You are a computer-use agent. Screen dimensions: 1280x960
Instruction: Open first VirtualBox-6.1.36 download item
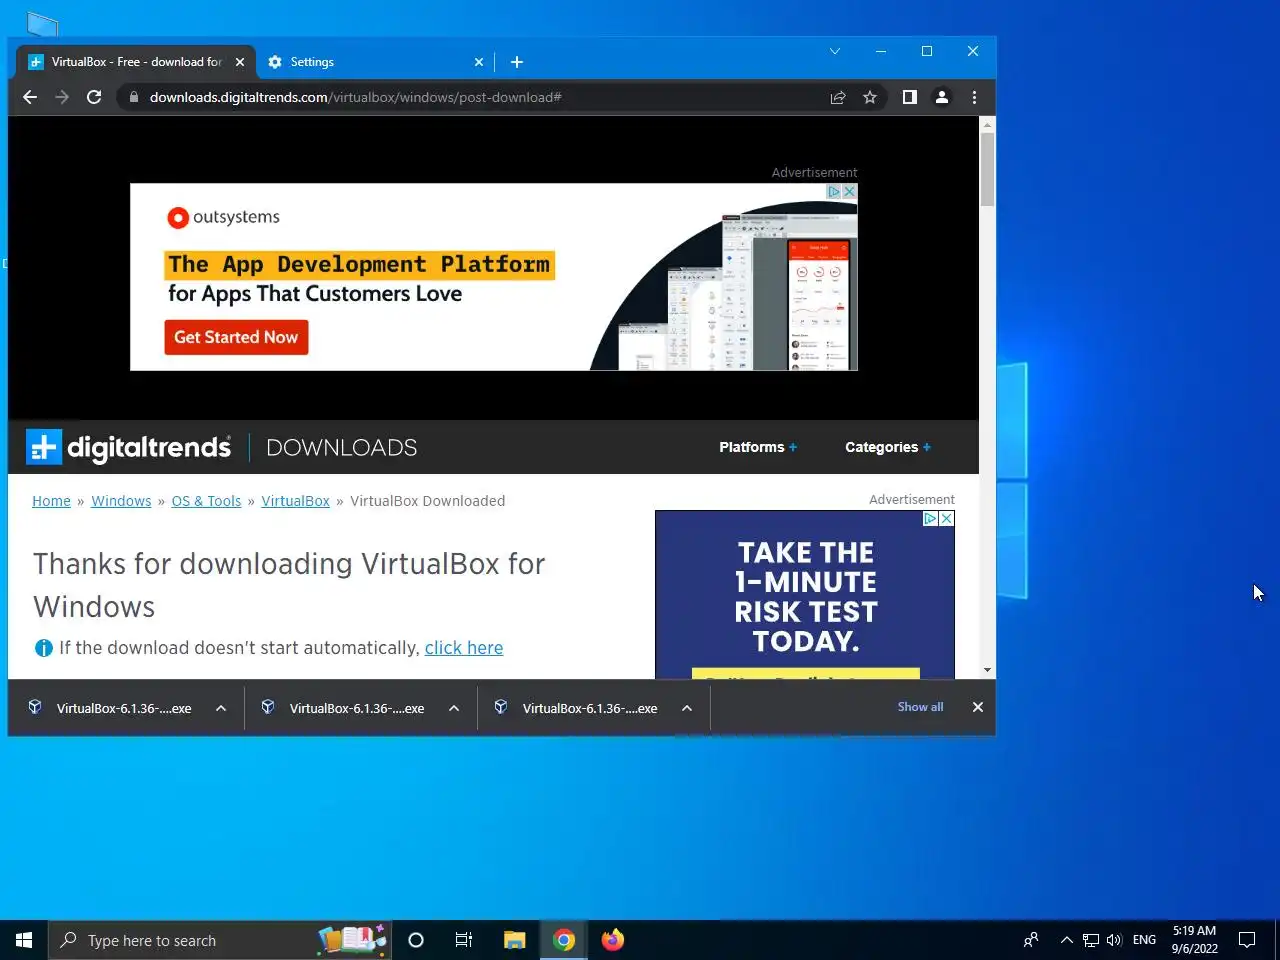coord(110,708)
